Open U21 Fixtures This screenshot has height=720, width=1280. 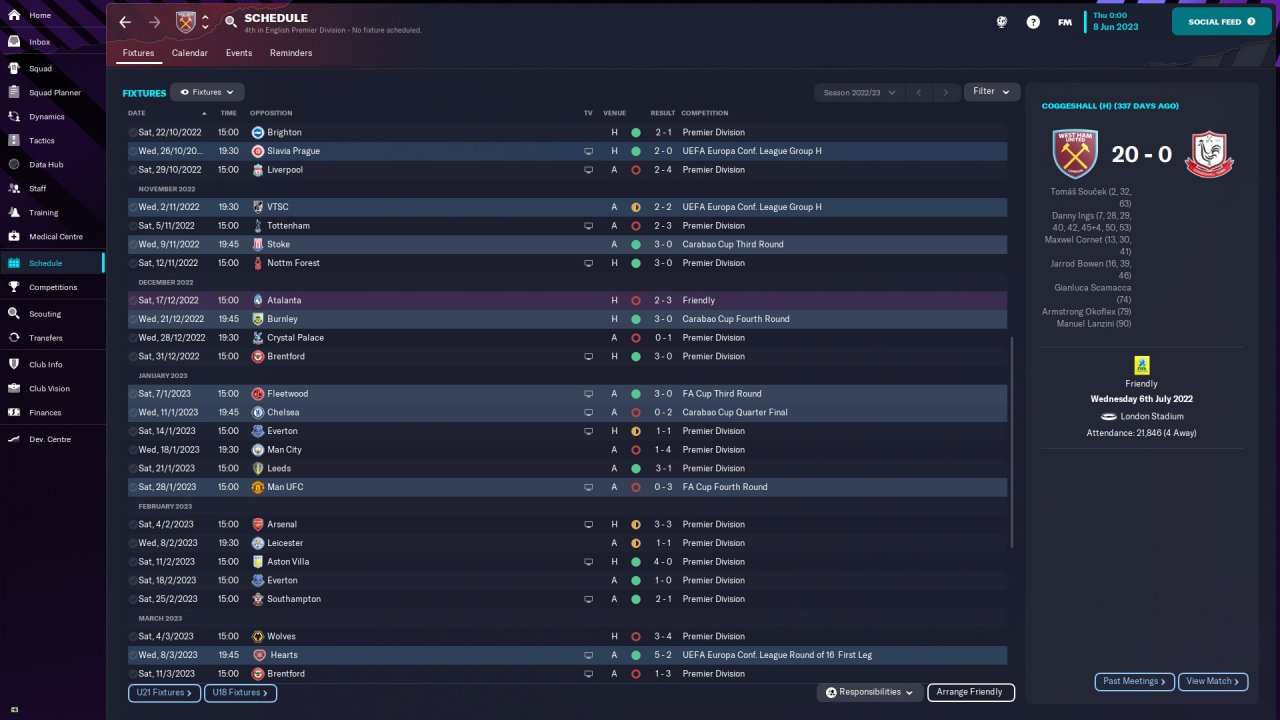point(164,692)
